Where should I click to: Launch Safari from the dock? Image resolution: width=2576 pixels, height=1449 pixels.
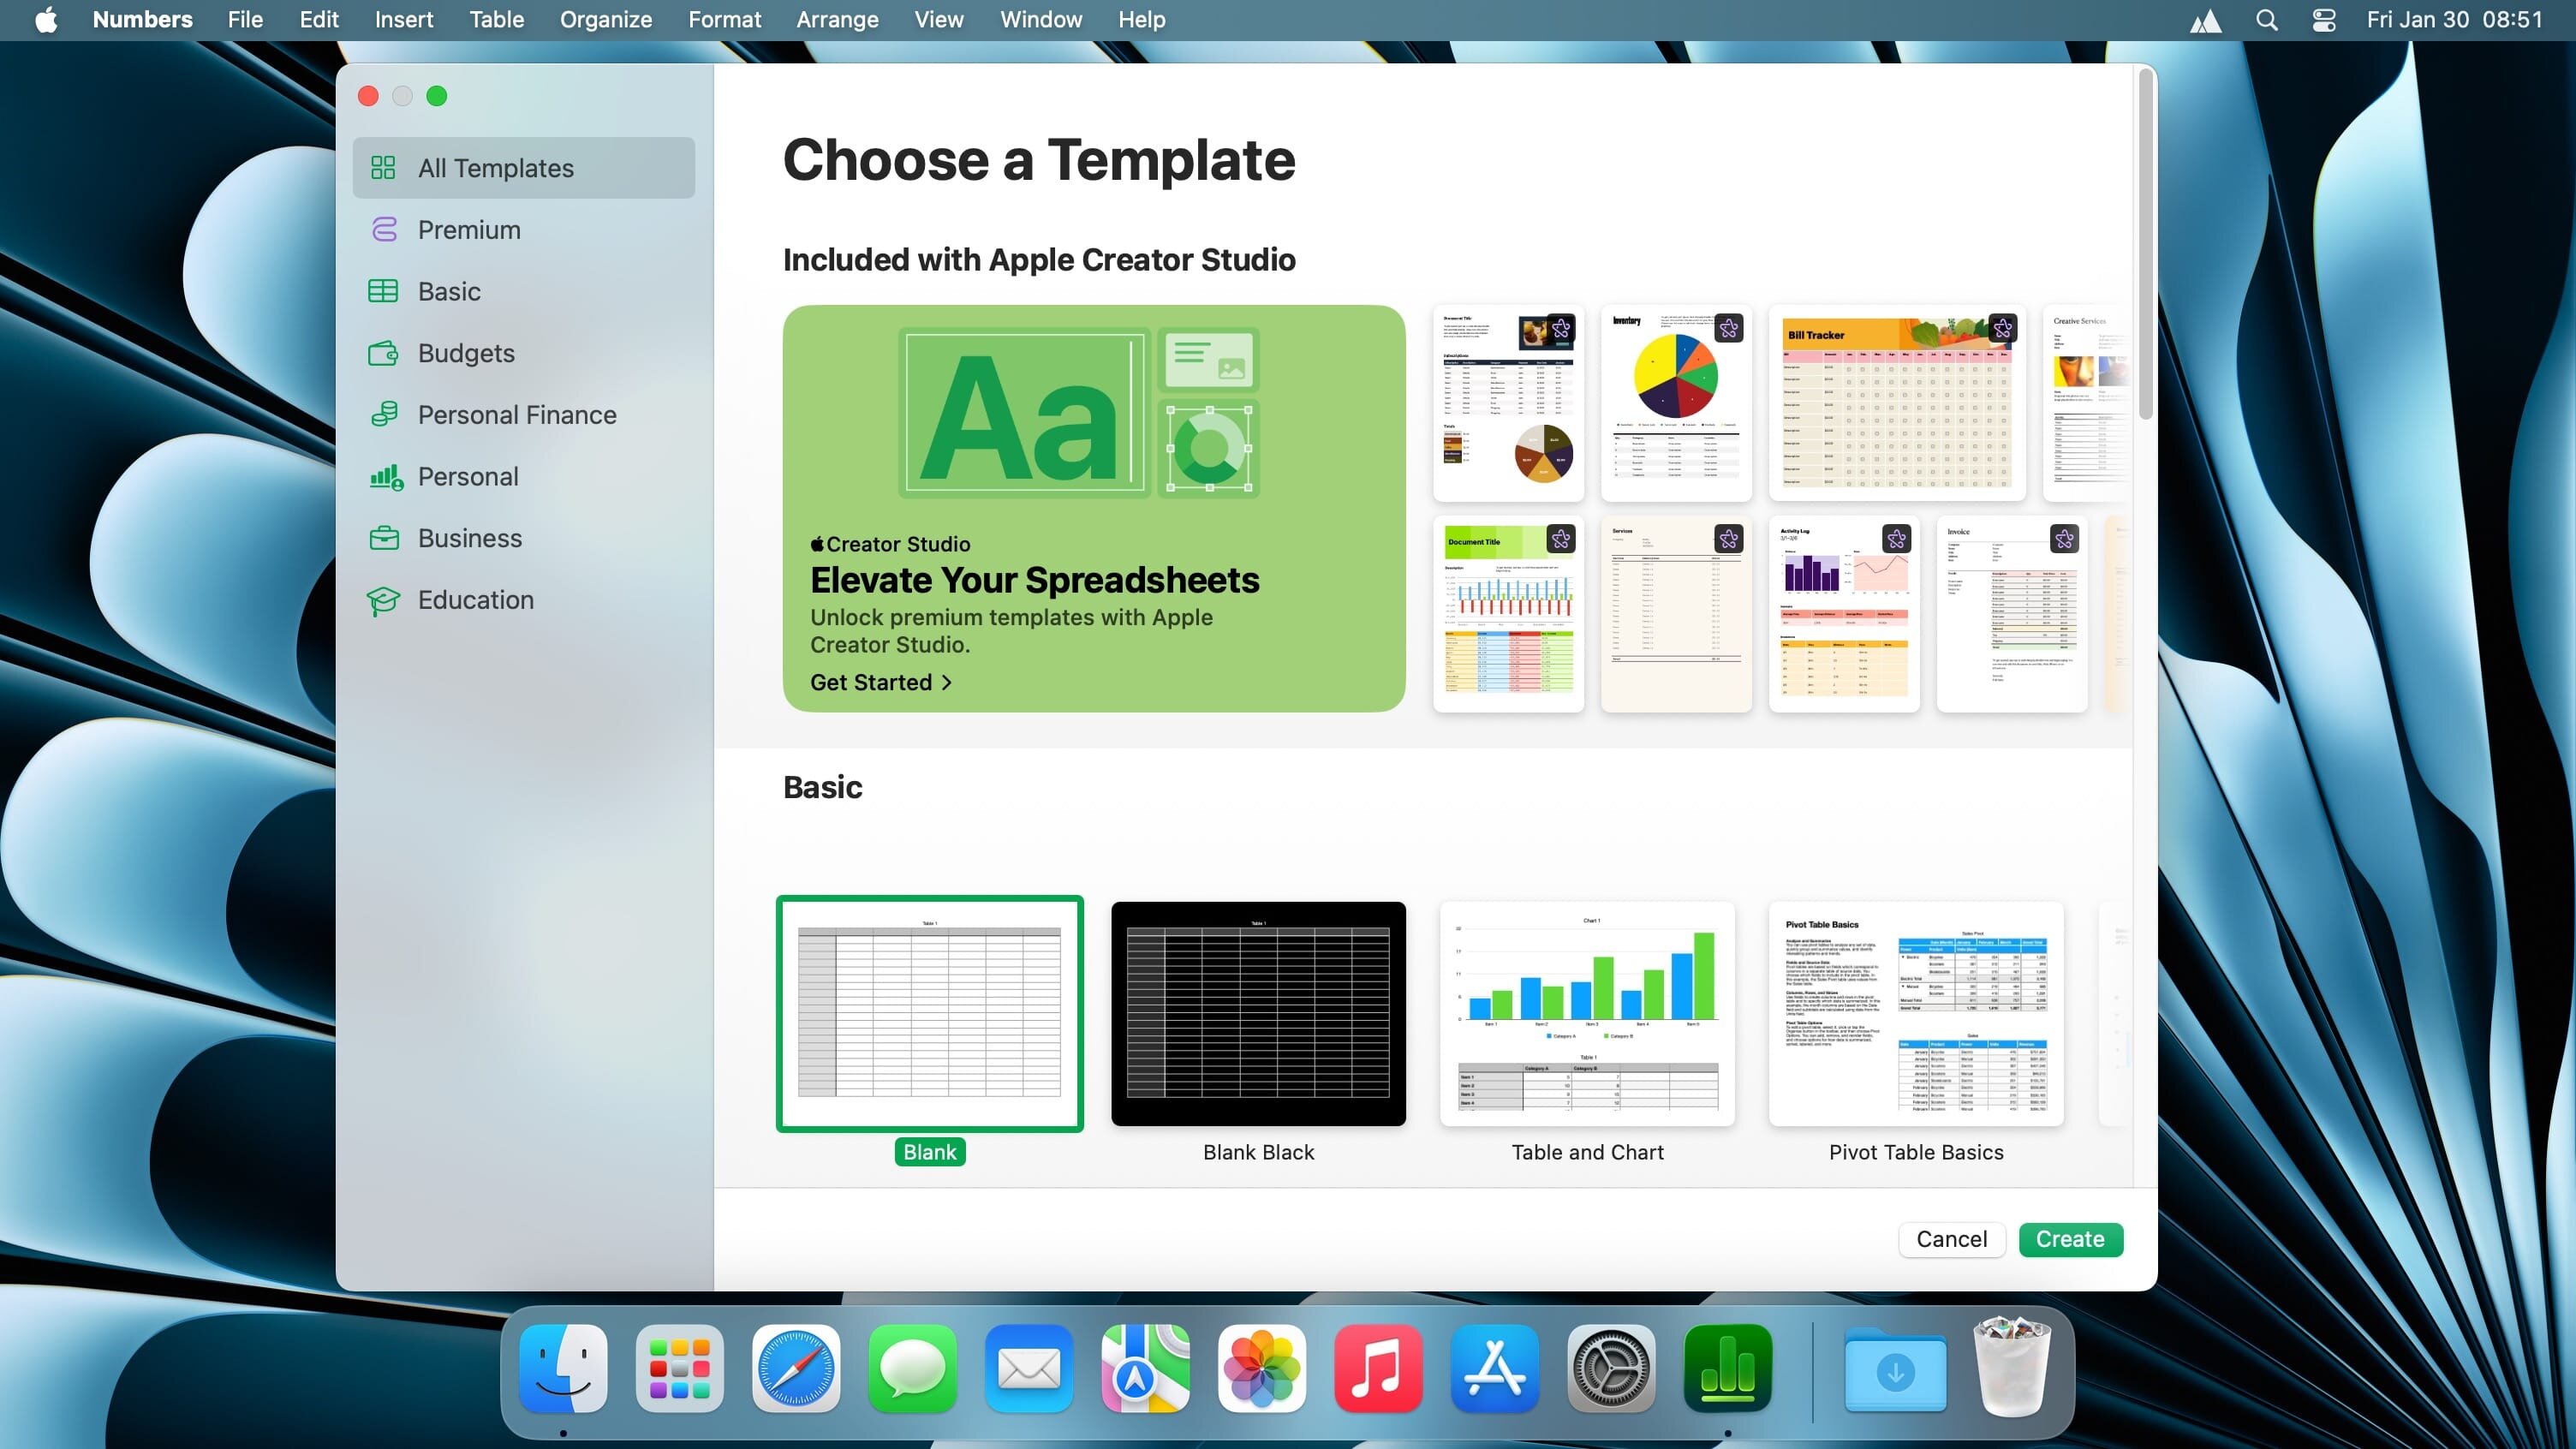coord(796,1368)
